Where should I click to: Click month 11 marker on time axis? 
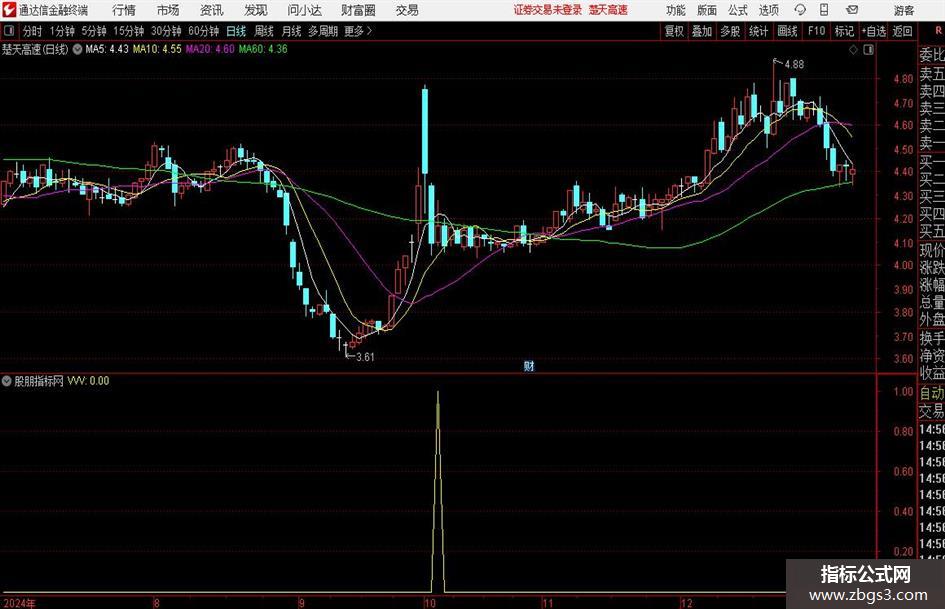(547, 603)
